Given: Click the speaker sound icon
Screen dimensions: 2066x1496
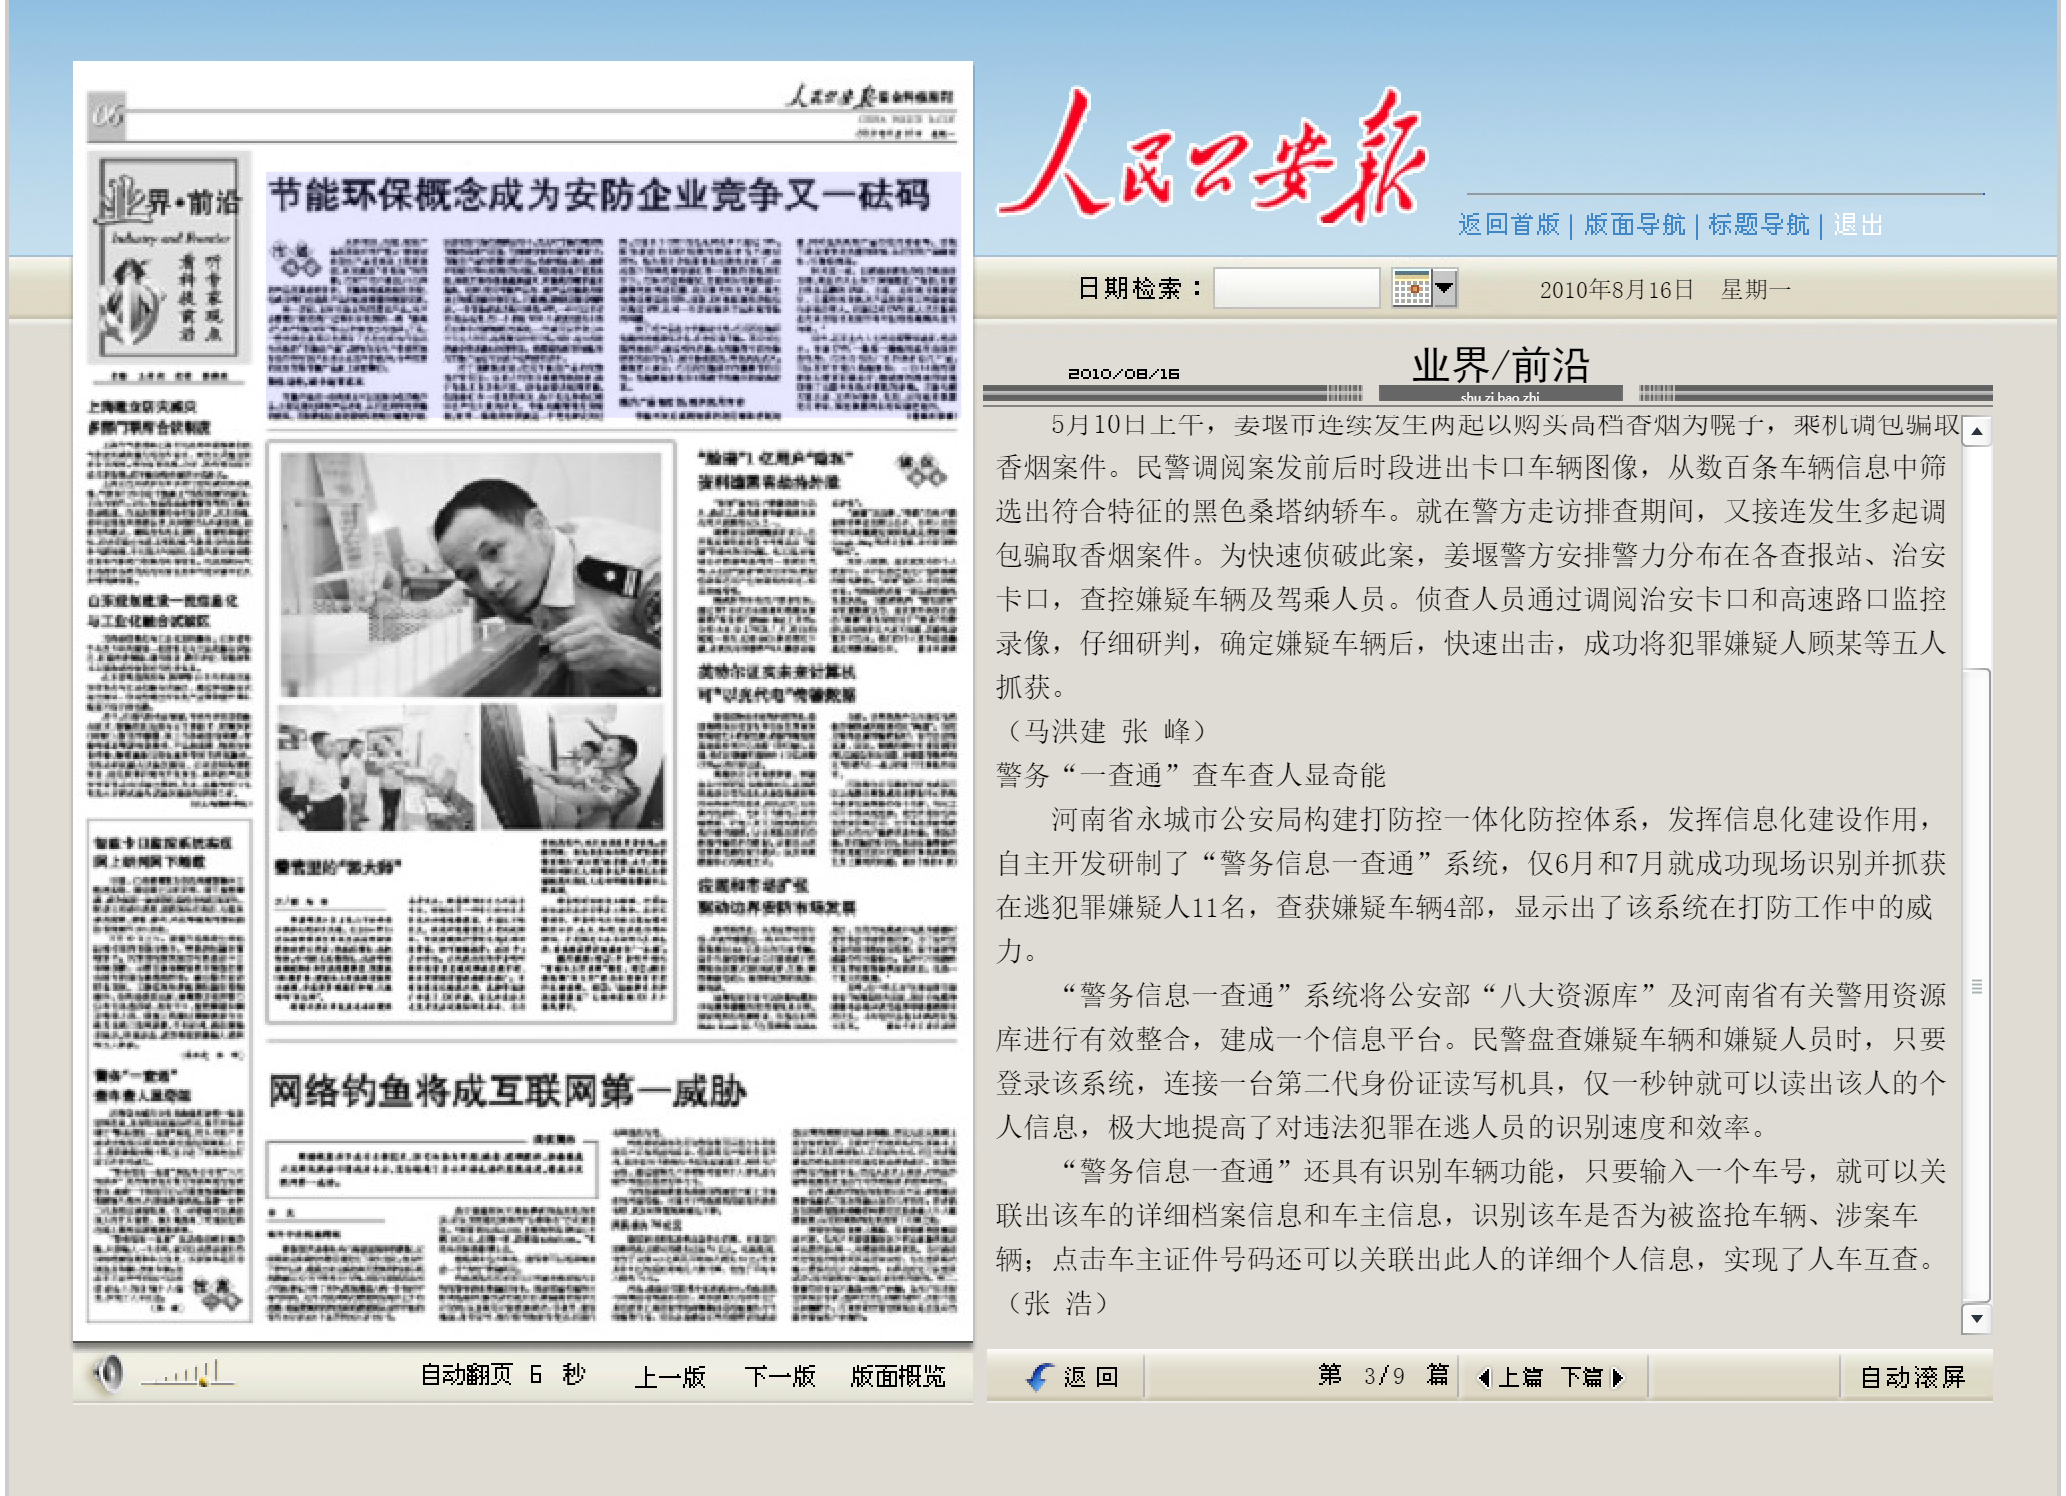Looking at the screenshot, I should pyautogui.click(x=108, y=1374).
